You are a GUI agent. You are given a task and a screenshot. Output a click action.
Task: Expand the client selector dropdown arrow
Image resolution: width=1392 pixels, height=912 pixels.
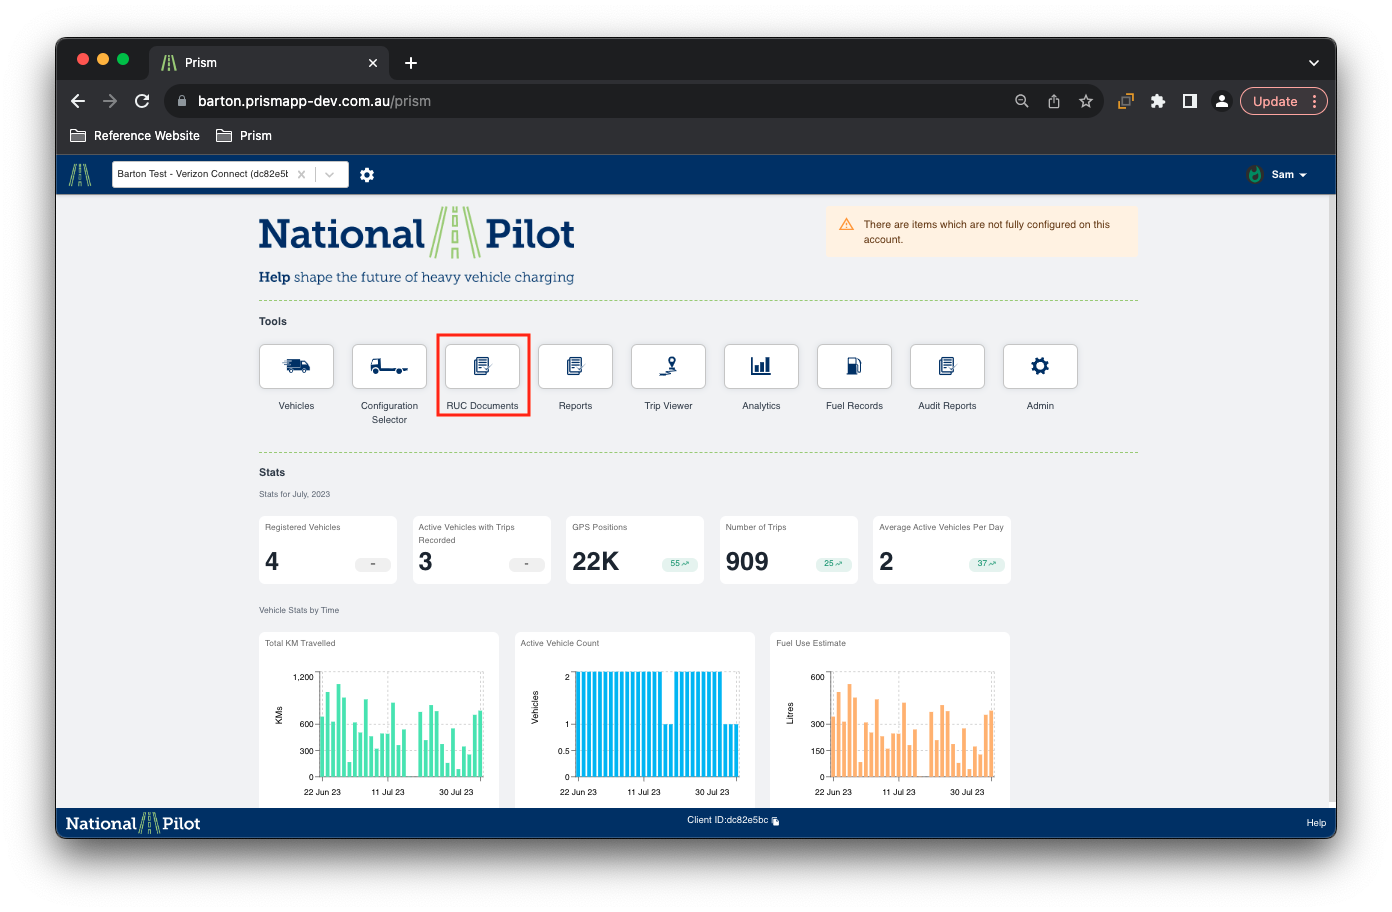(330, 174)
